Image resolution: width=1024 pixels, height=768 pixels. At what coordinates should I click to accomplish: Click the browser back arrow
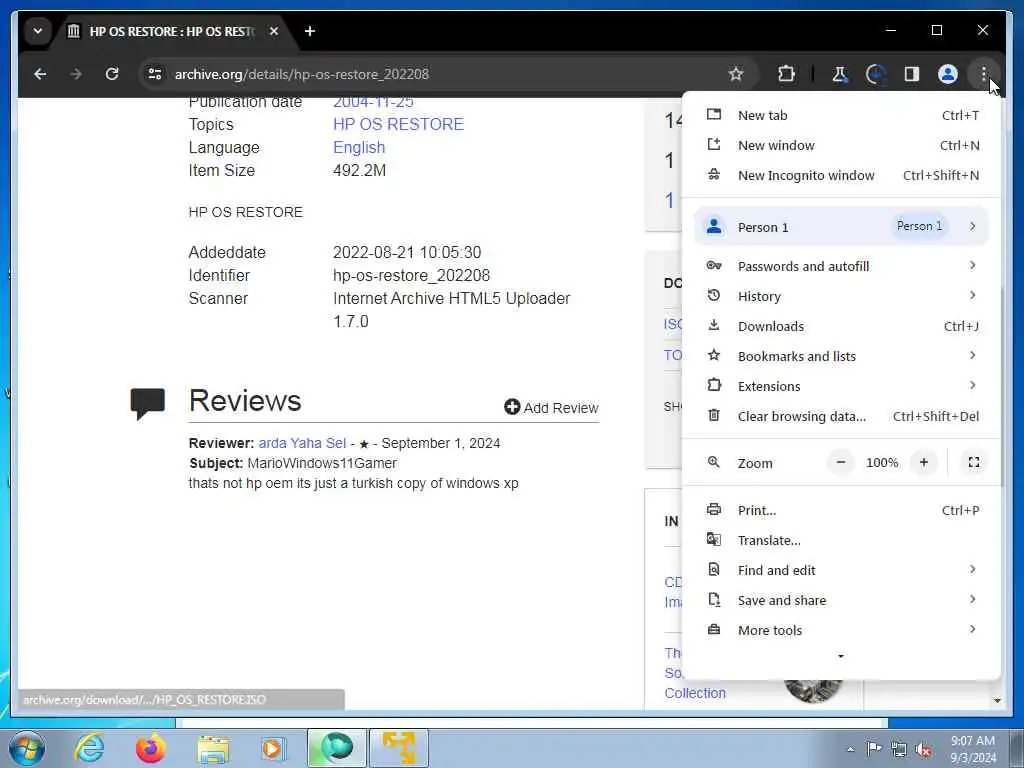40,74
